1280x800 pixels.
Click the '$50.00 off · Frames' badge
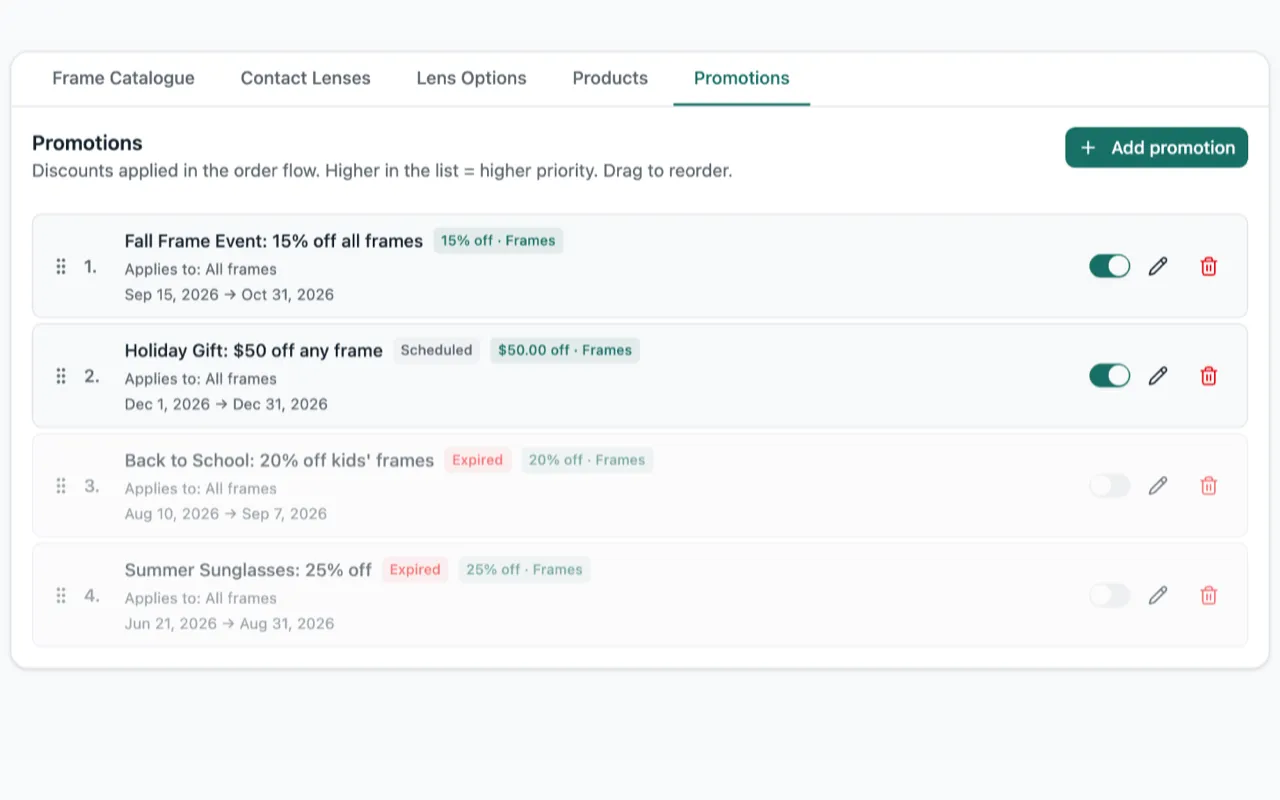pos(565,350)
